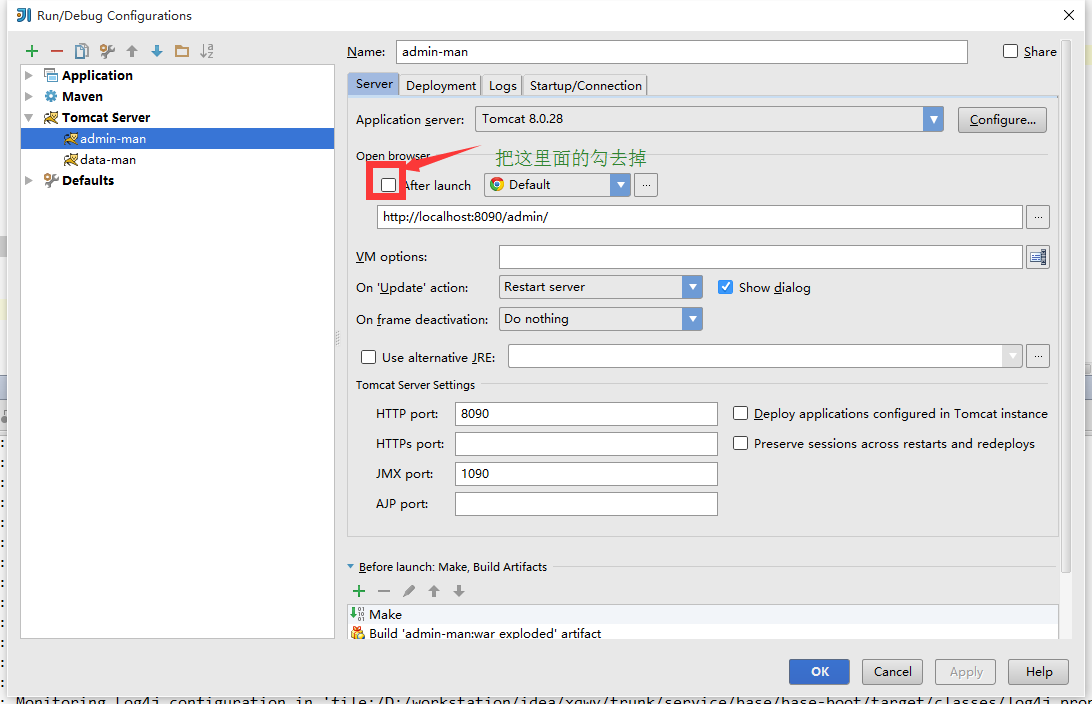This screenshot has height=704, width=1092.
Task: Add a new configuration with the plus icon
Action: pyautogui.click(x=32, y=51)
